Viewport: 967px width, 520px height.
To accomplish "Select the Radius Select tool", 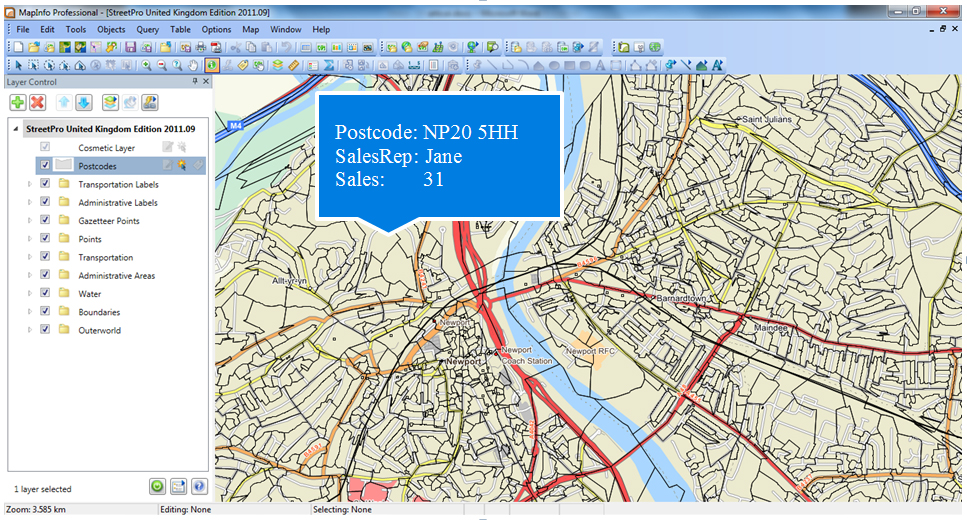I will click(49, 65).
